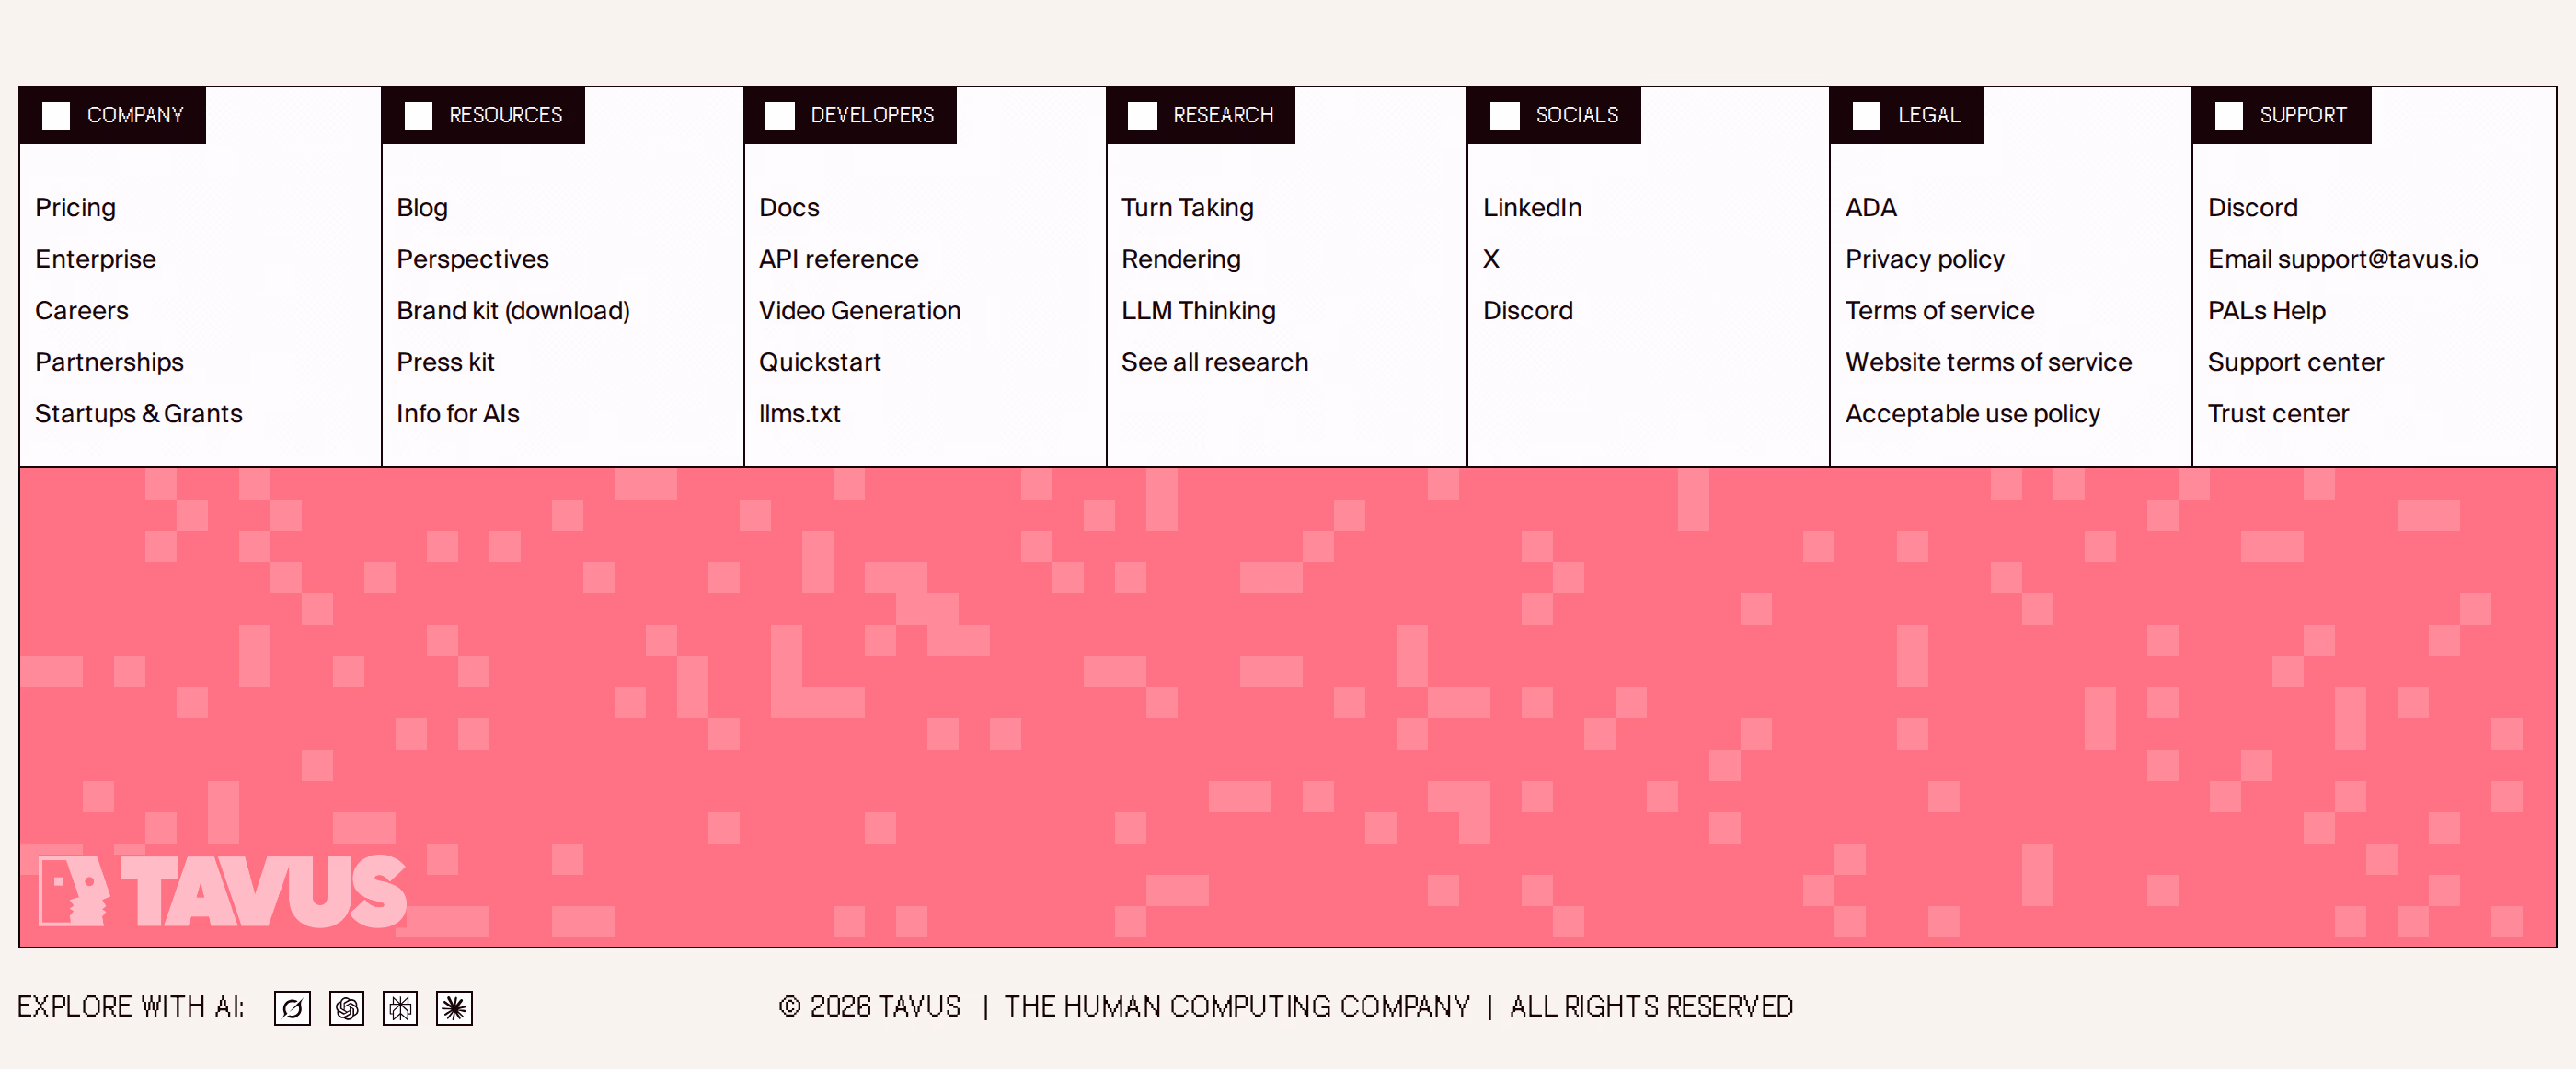
Task: Open Info for AIs link
Action: click(457, 413)
